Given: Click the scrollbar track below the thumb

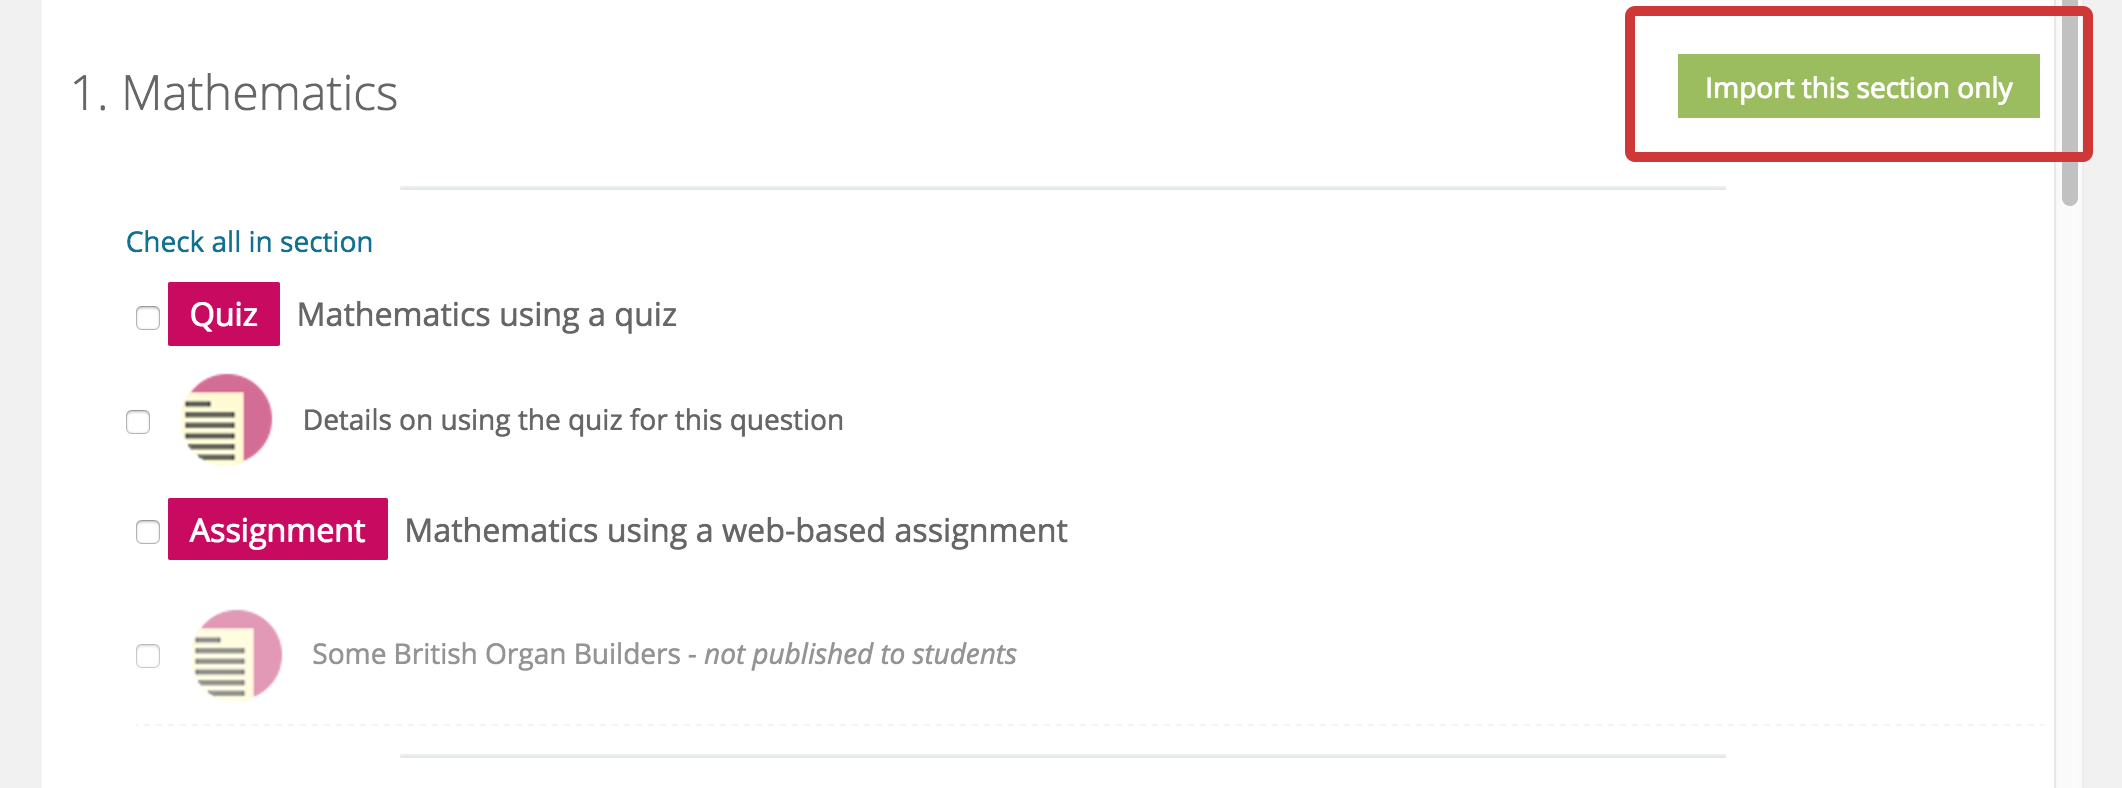Looking at the screenshot, I should click(x=2070, y=500).
